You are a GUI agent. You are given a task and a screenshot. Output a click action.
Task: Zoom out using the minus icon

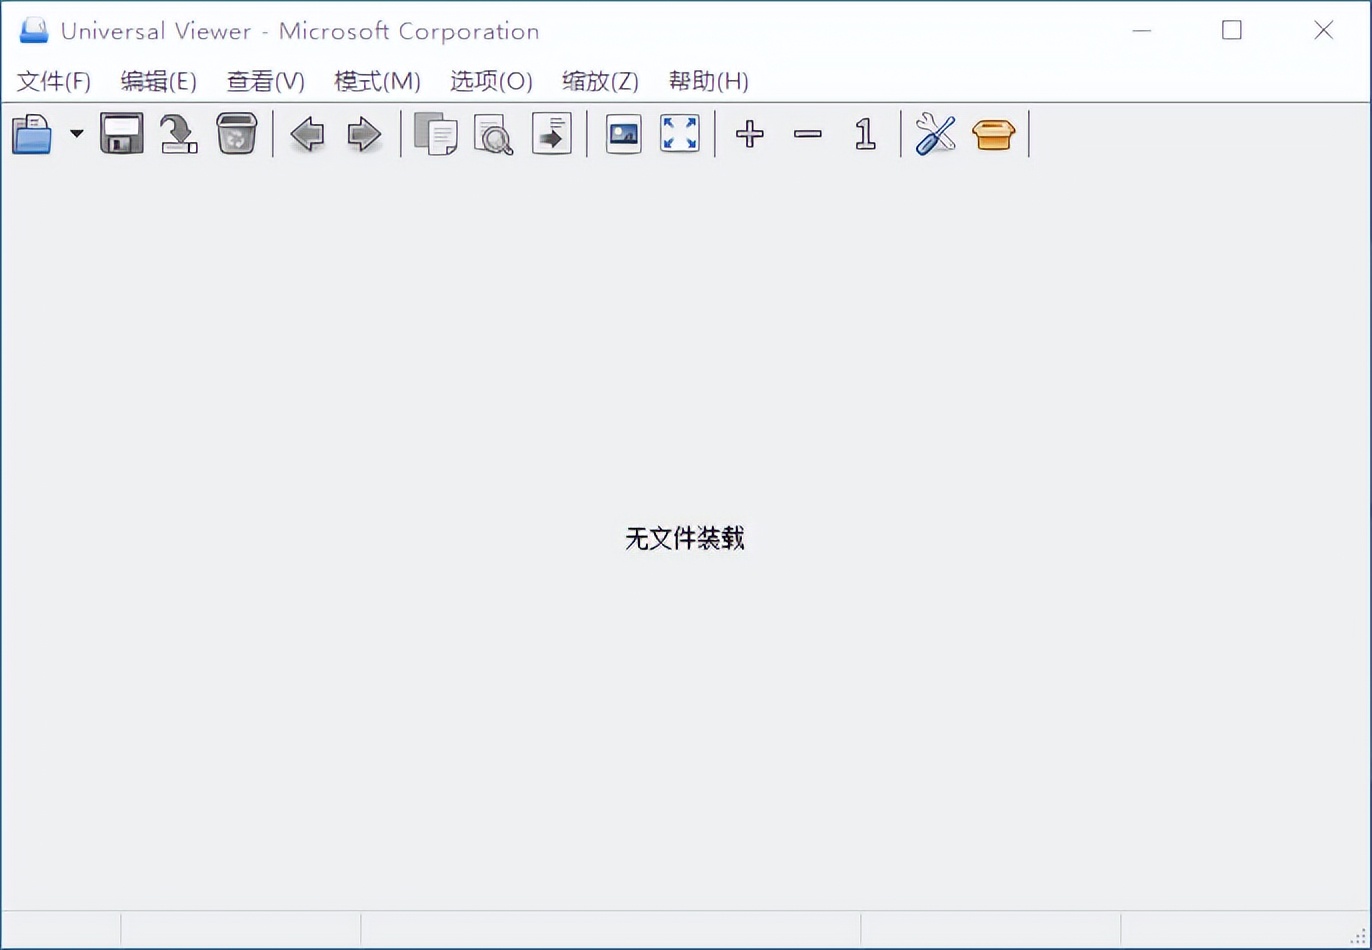click(807, 133)
